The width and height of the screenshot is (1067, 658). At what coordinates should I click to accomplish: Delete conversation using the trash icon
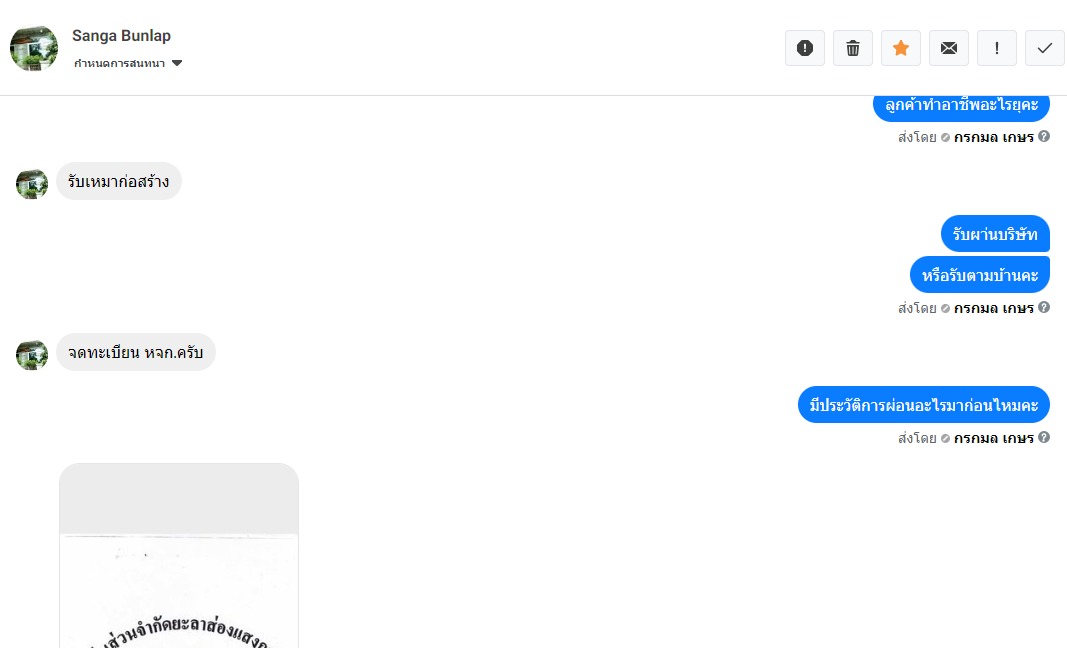click(853, 48)
